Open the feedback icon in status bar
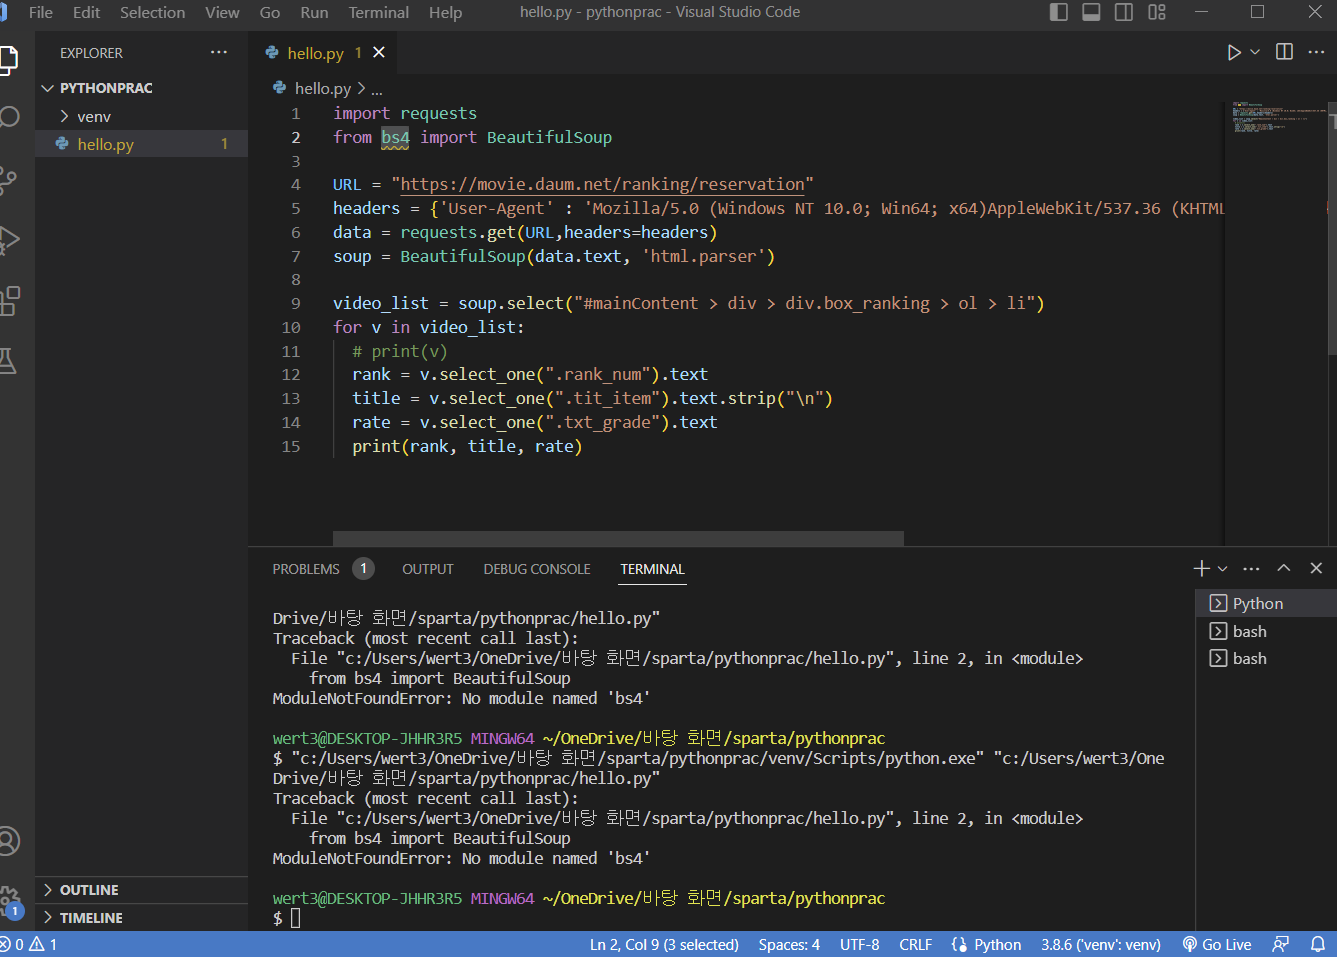 coord(1281,944)
